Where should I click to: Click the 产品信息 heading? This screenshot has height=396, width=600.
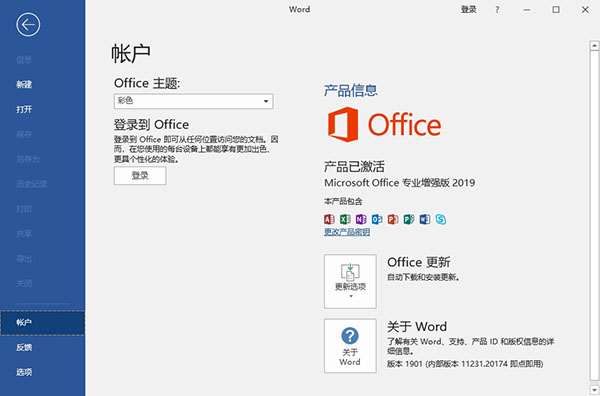pyautogui.click(x=351, y=90)
